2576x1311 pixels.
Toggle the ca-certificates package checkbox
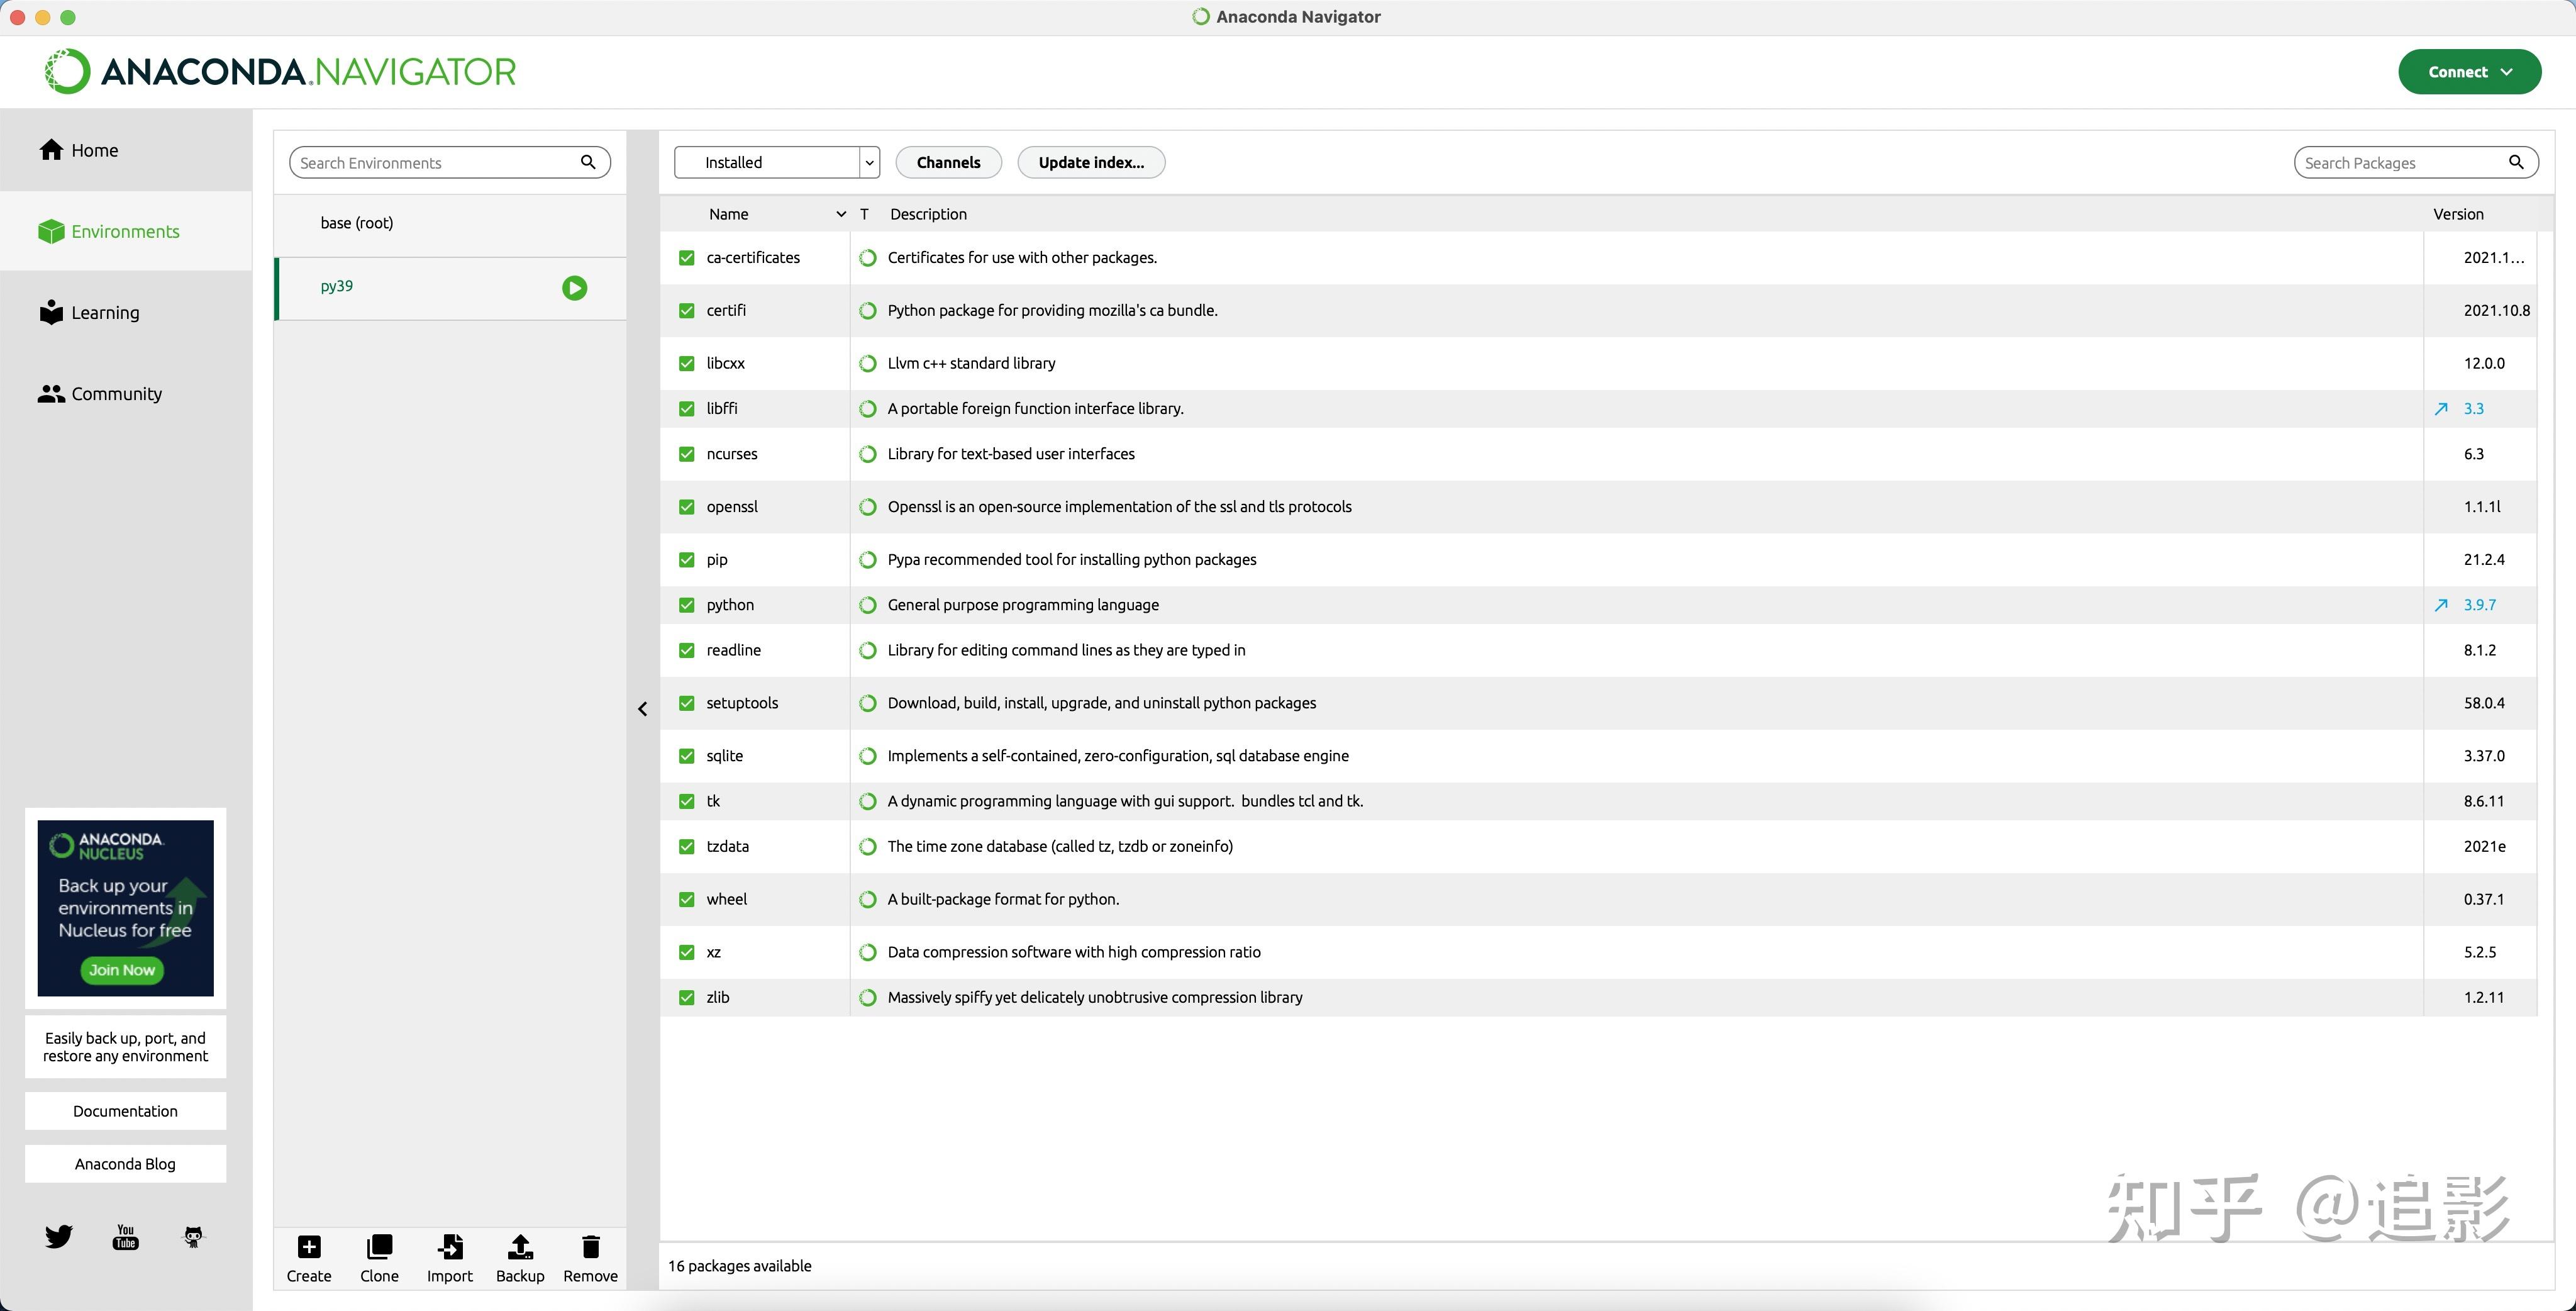point(686,258)
